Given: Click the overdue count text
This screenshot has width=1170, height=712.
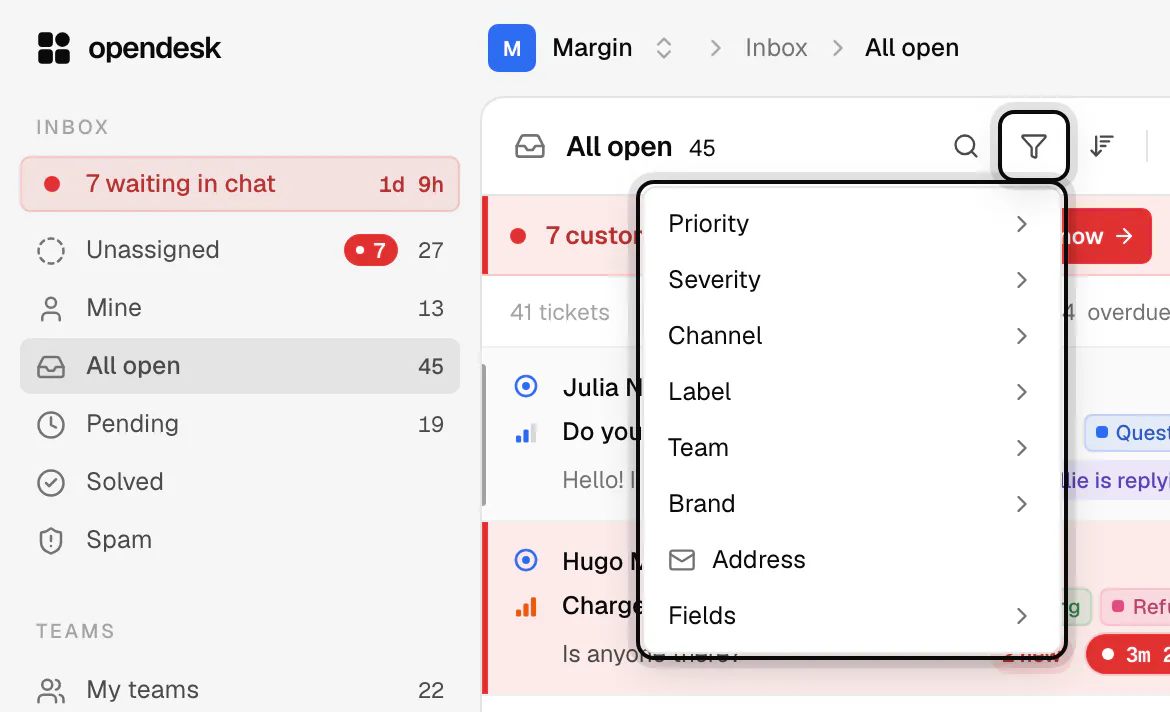Looking at the screenshot, I should coord(1116,312).
